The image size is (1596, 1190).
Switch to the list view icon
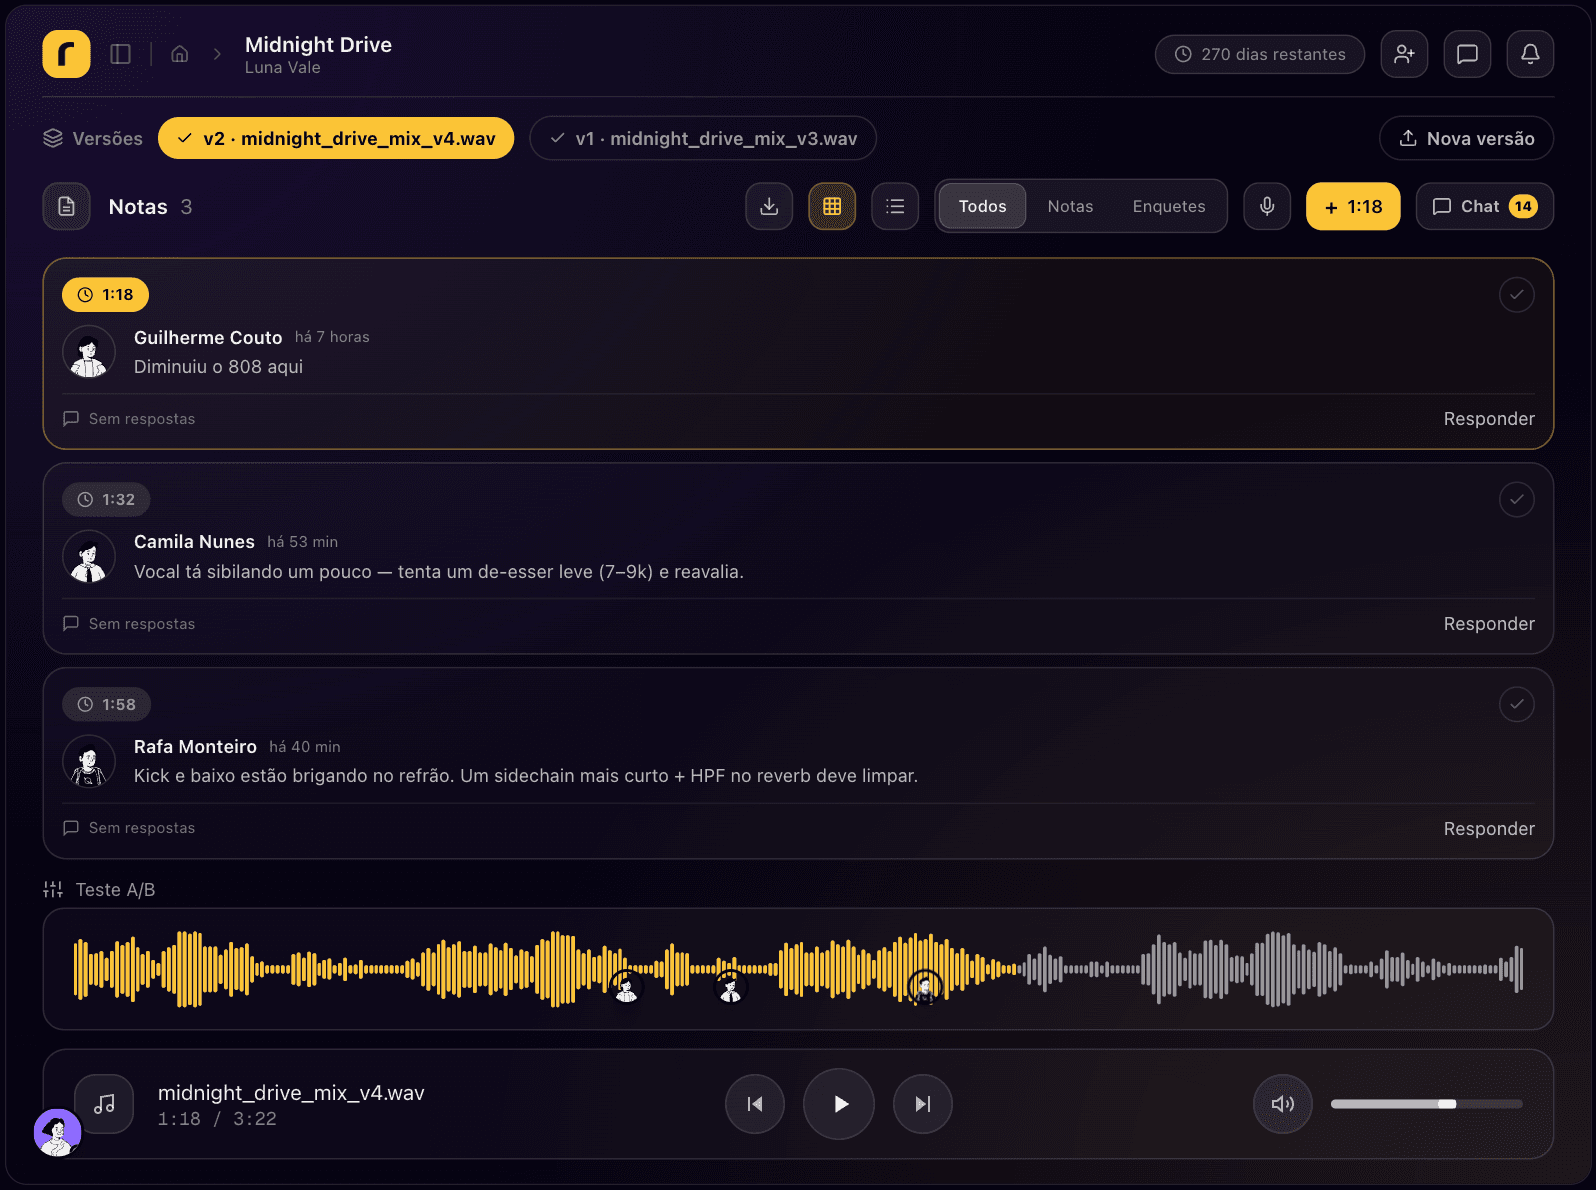pos(895,206)
